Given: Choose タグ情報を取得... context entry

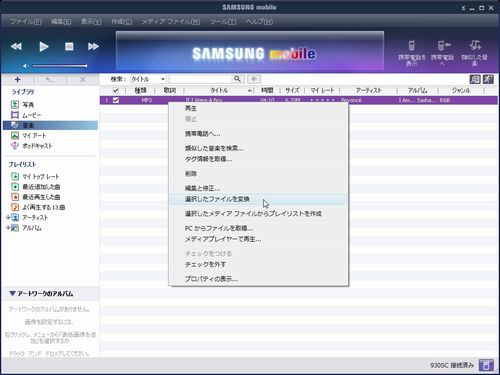Looking at the screenshot, I should click(x=258, y=159).
